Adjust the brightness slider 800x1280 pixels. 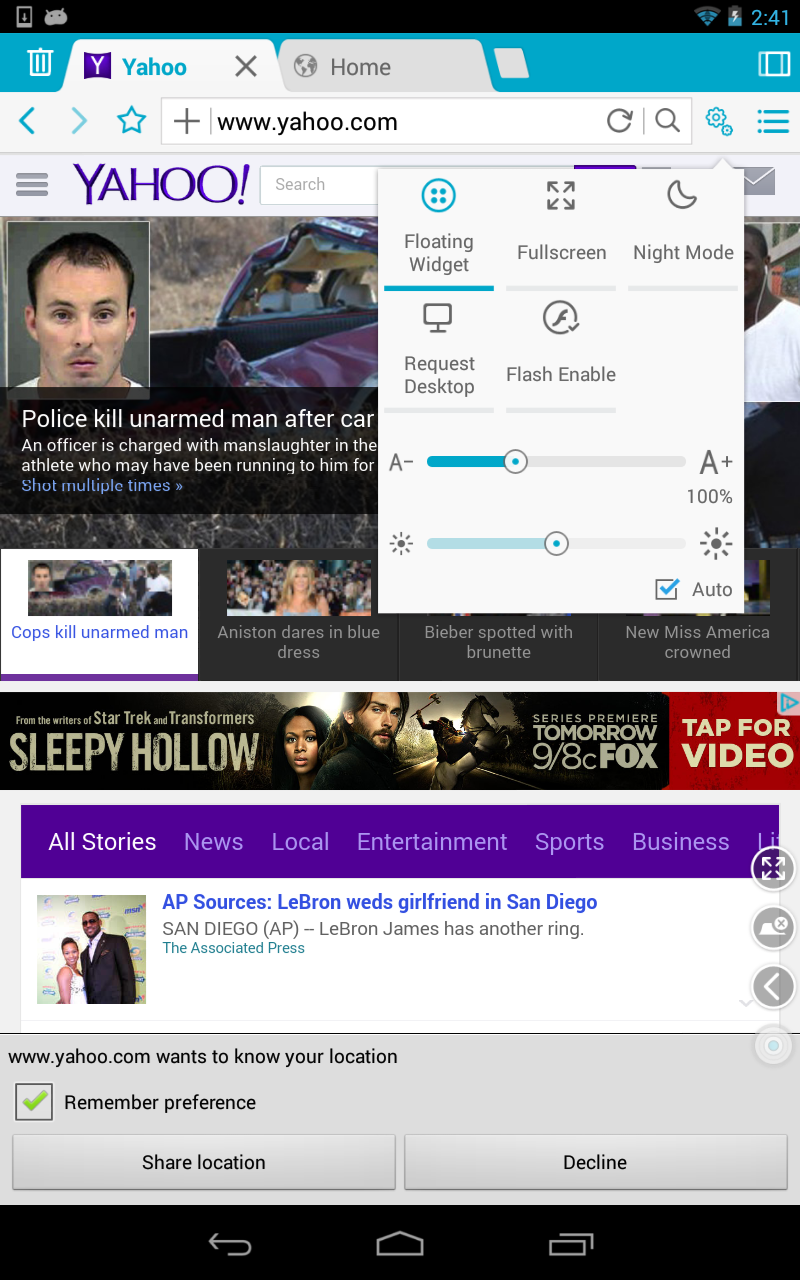point(556,544)
